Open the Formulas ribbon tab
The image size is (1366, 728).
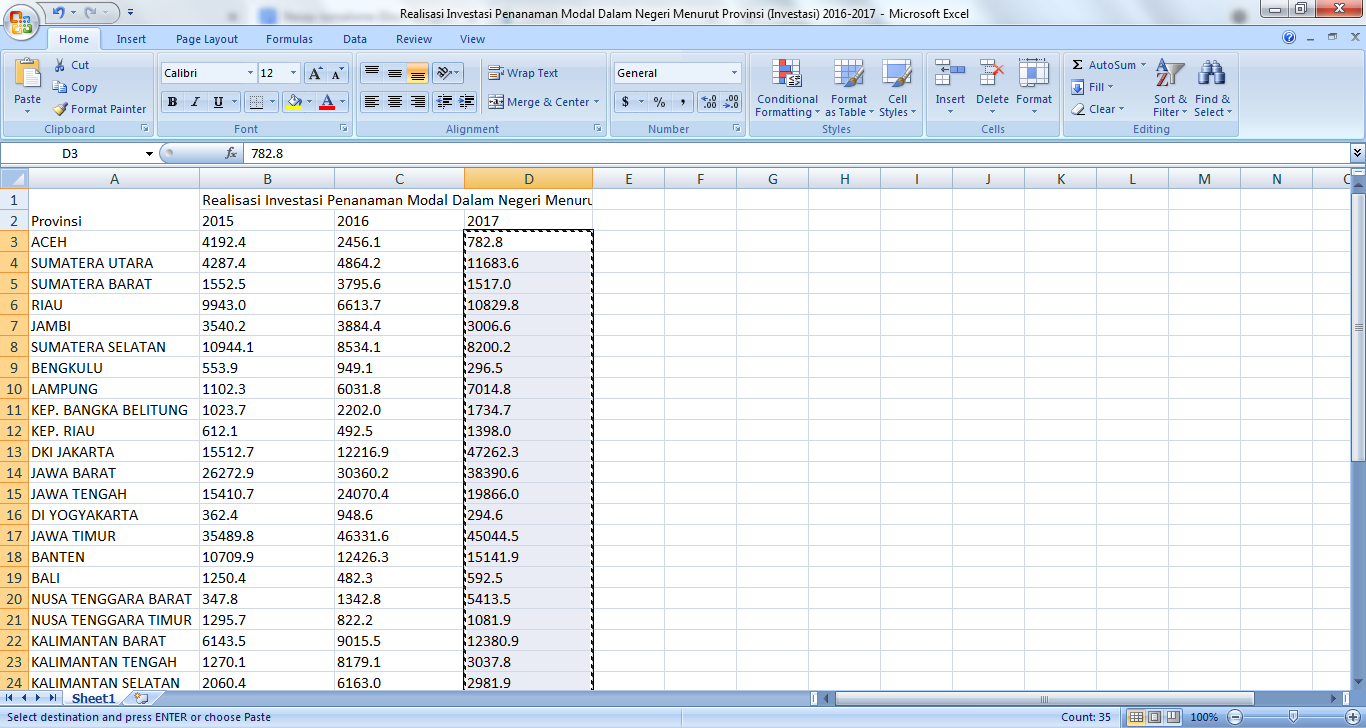289,39
